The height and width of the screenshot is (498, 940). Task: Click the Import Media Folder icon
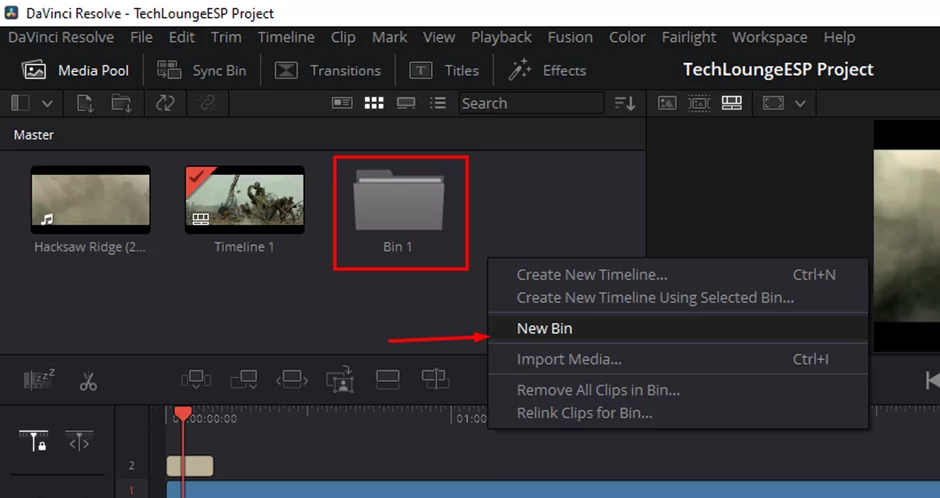click(x=121, y=103)
